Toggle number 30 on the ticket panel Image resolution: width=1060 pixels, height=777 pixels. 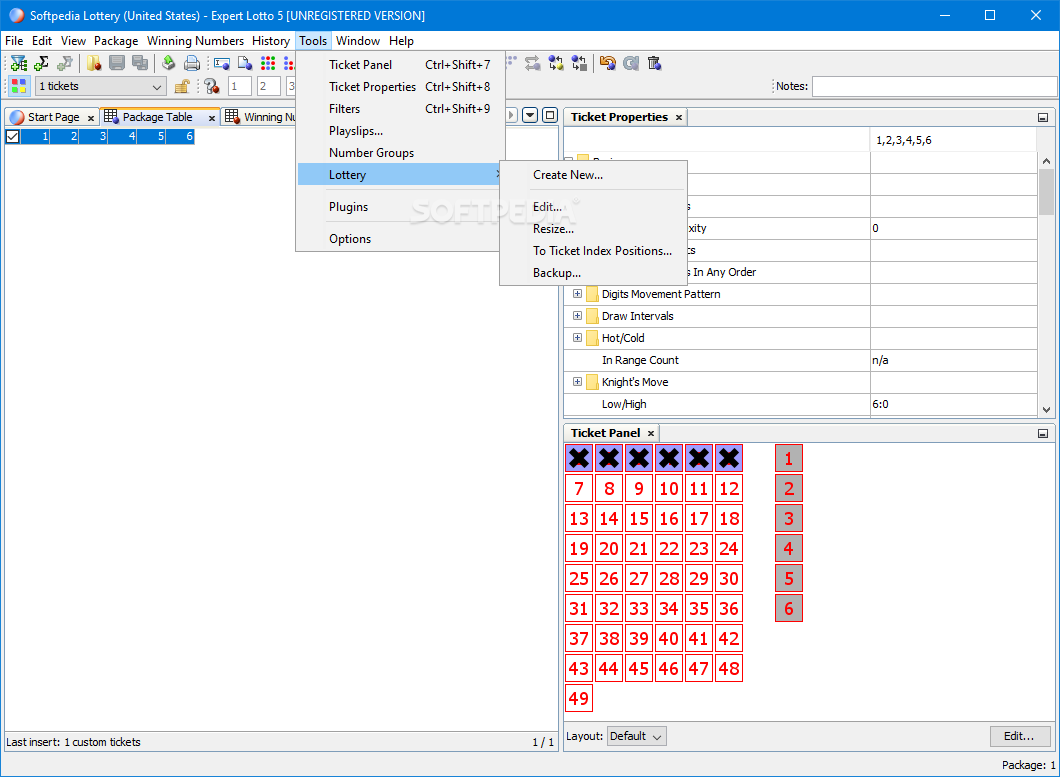coord(729,578)
